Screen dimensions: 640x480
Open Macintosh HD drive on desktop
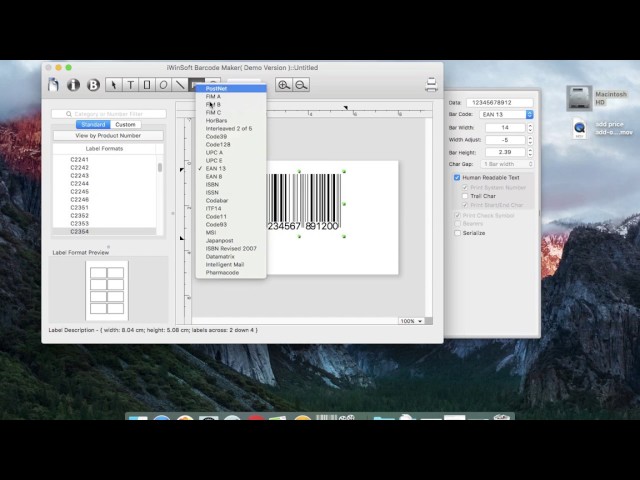tap(579, 98)
